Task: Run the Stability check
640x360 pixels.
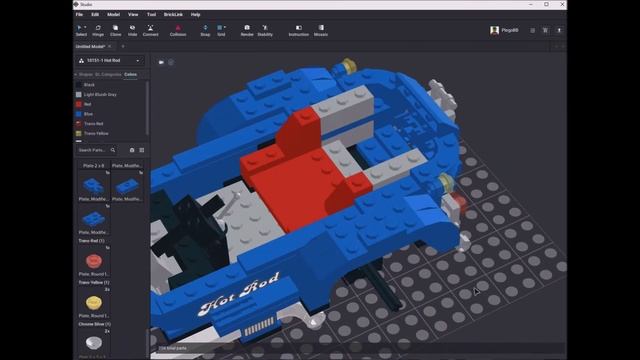Action: (x=265, y=31)
